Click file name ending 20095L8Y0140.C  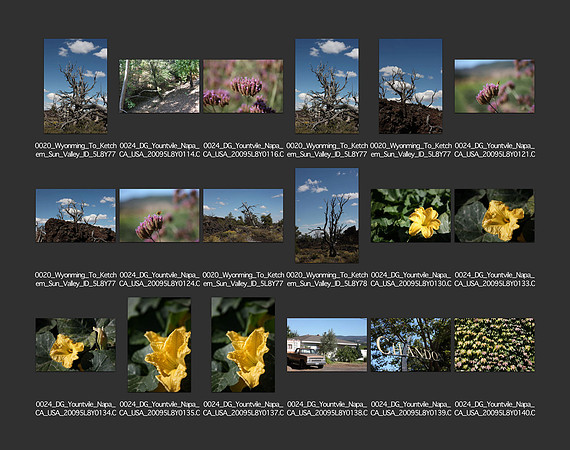pos(494,408)
